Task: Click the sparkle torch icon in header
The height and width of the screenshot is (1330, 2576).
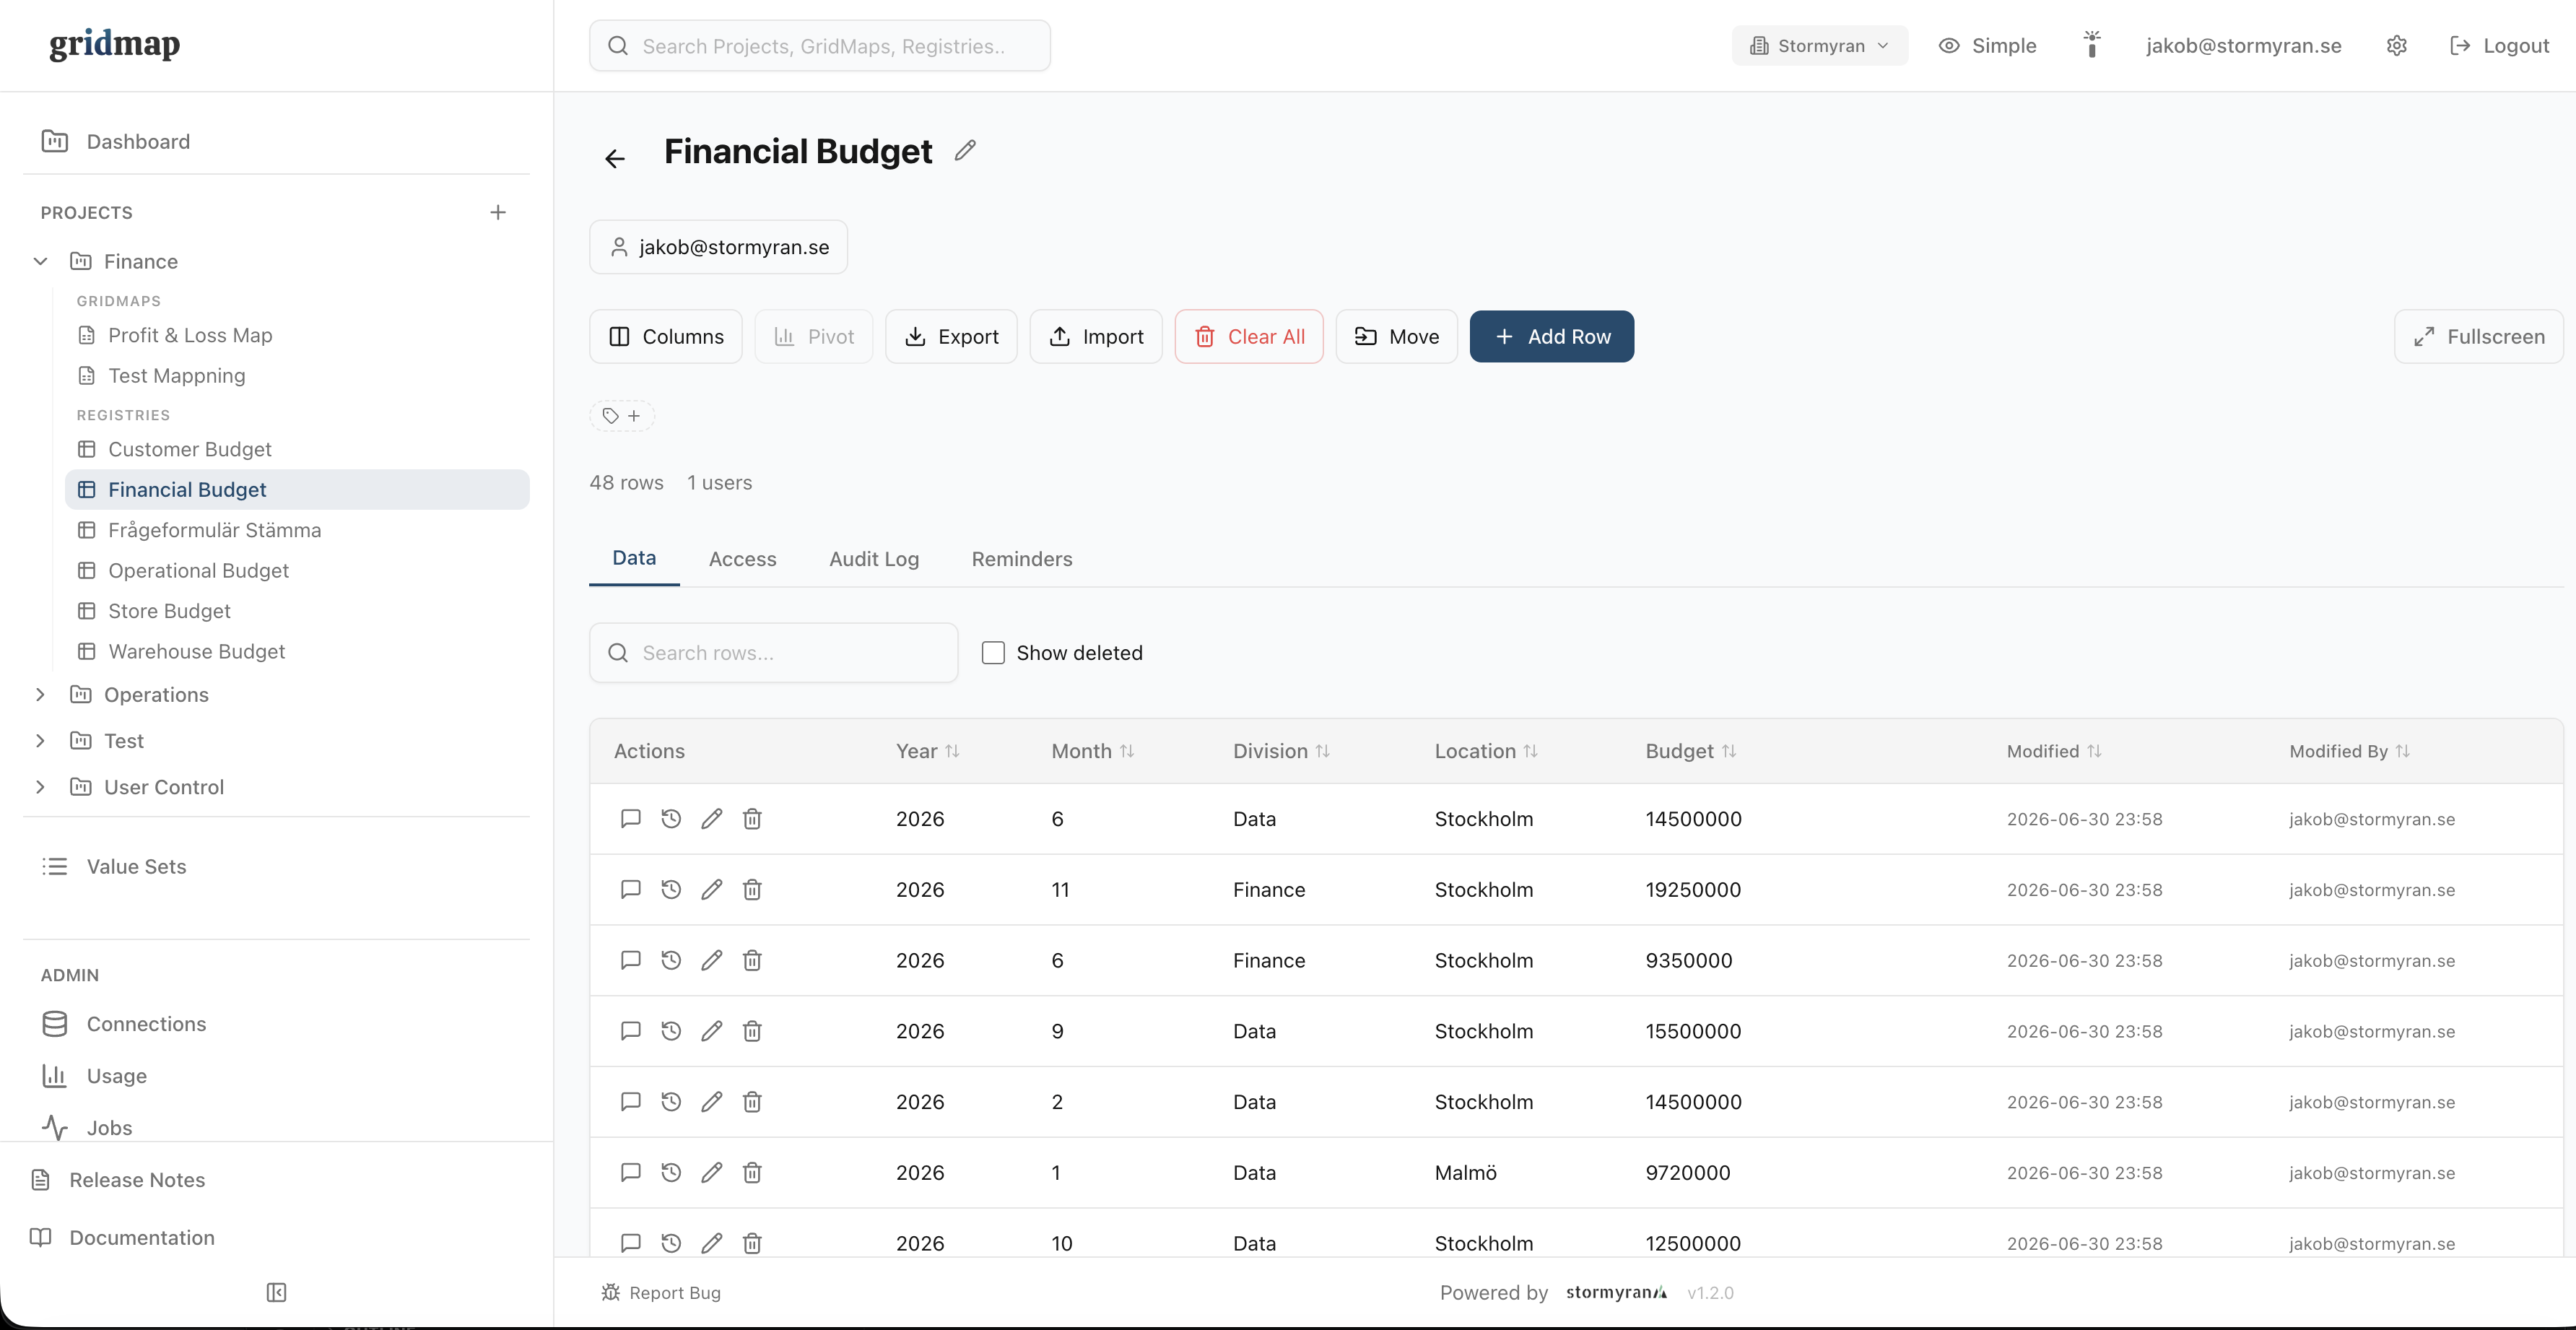Action: pos(2091,45)
